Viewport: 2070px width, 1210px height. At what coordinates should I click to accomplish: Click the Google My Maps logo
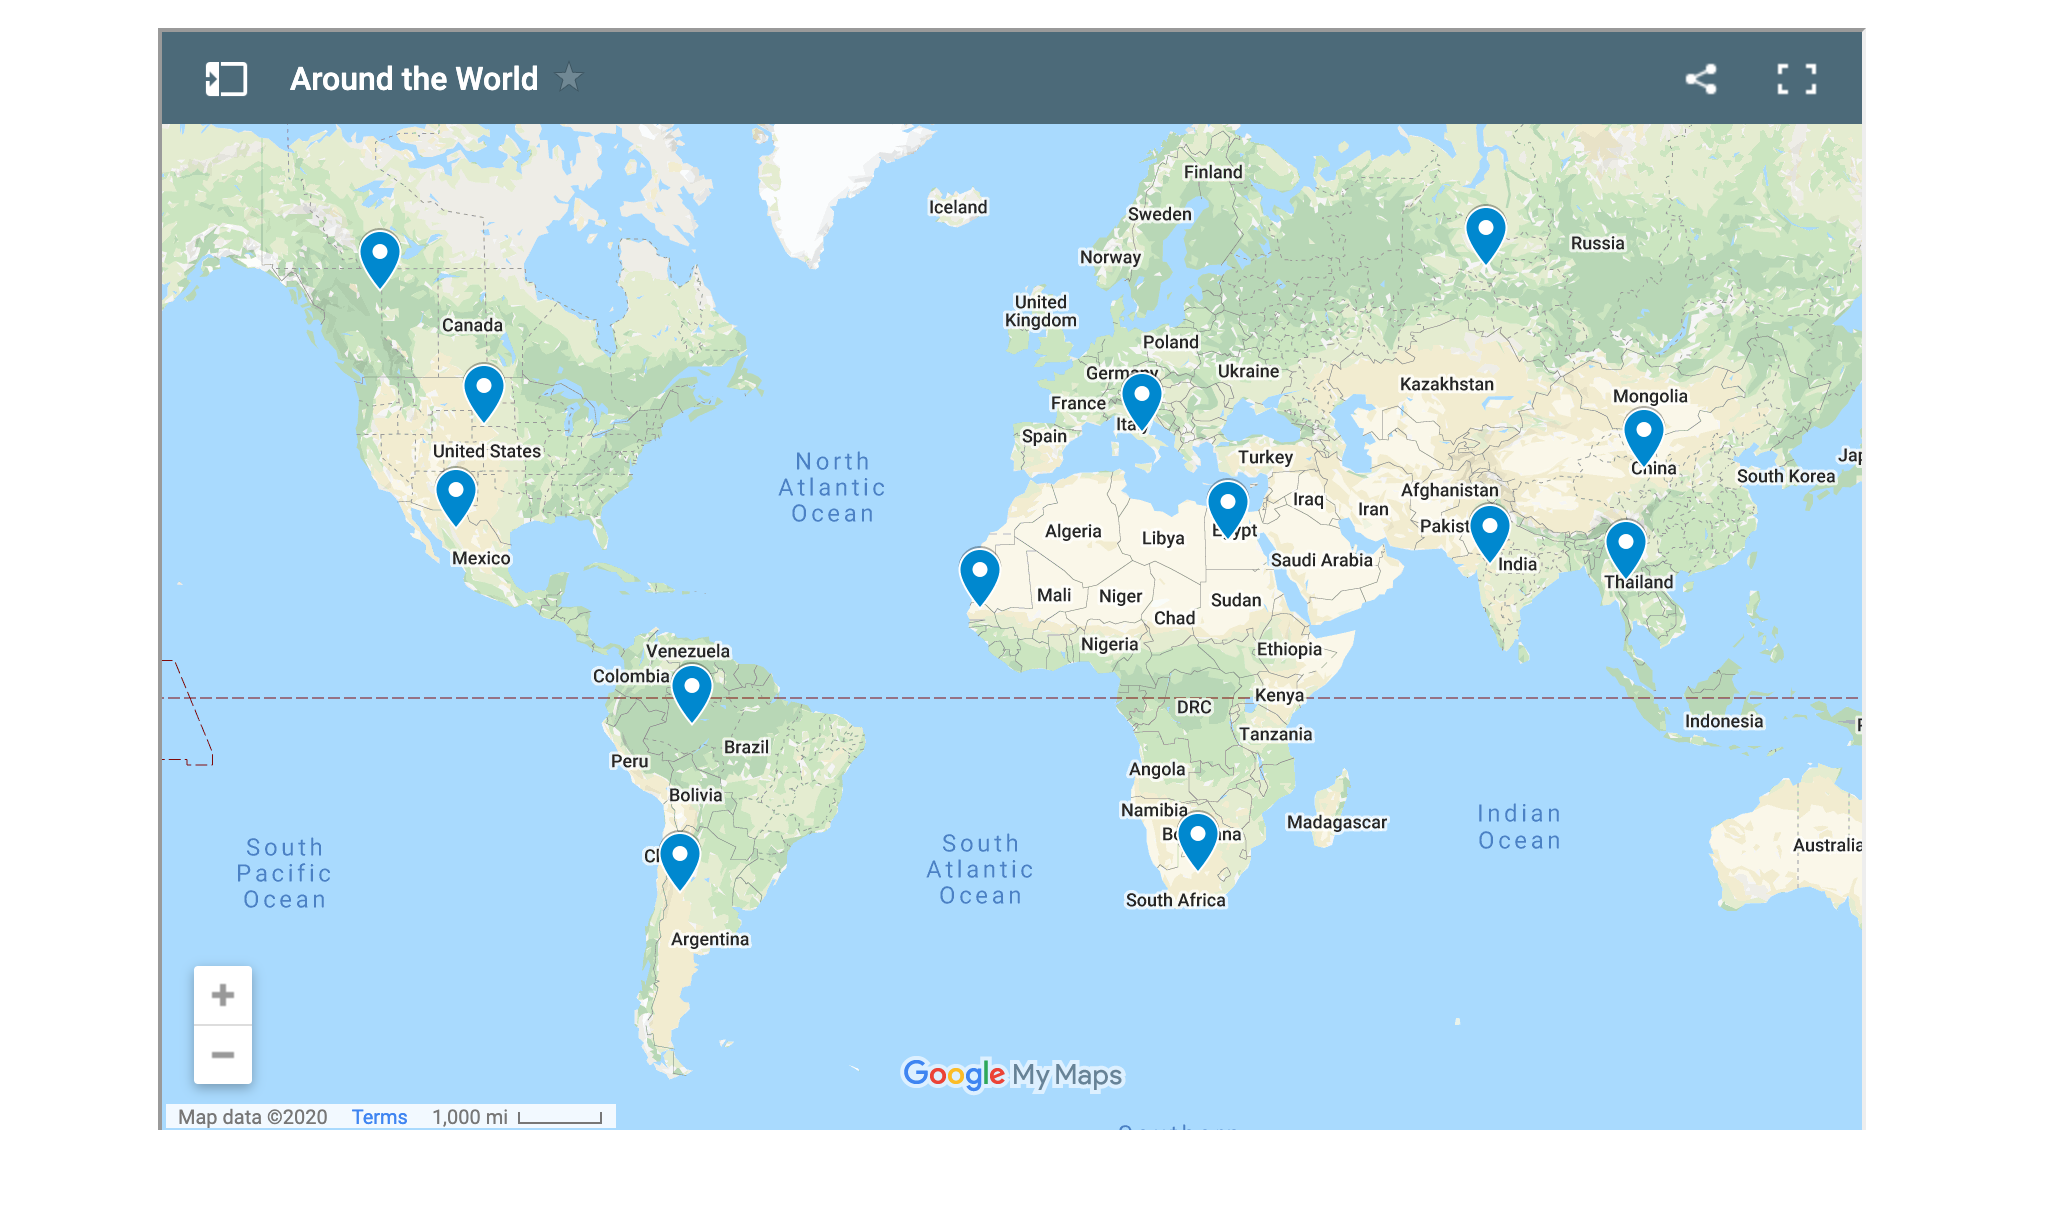[x=1012, y=1074]
